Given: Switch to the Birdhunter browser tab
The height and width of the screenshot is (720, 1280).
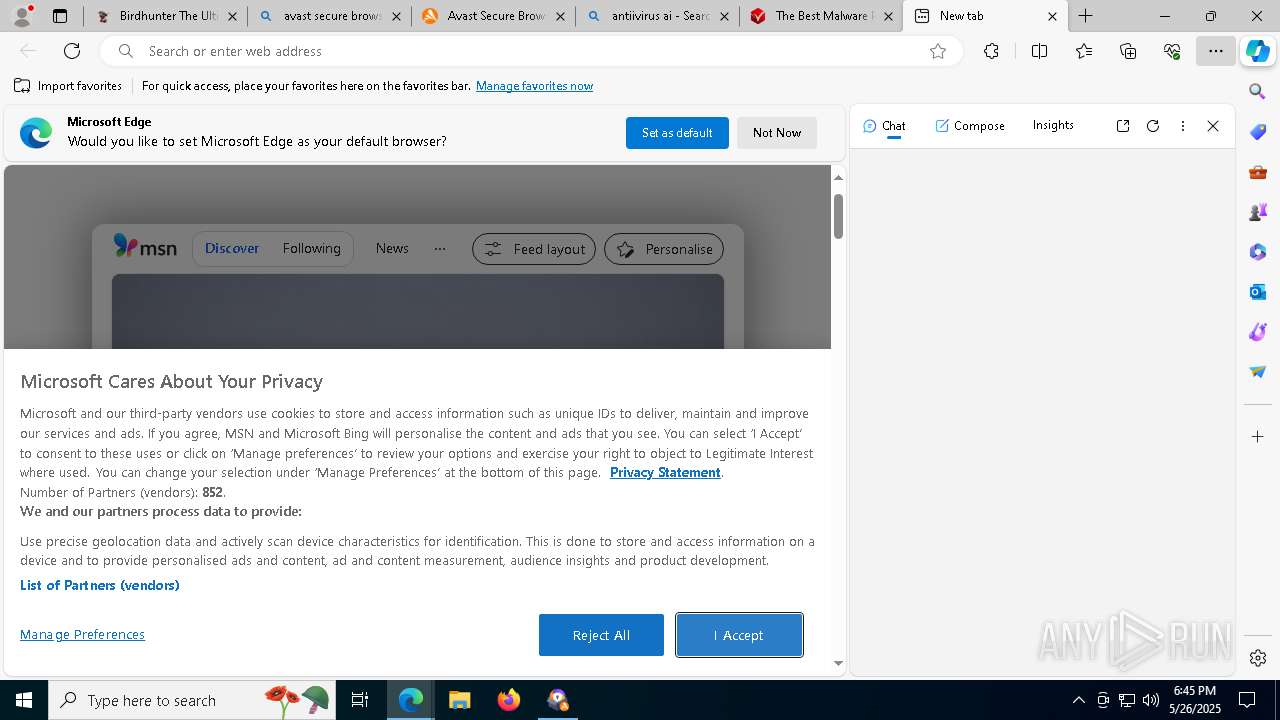Looking at the screenshot, I should click(166, 16).
